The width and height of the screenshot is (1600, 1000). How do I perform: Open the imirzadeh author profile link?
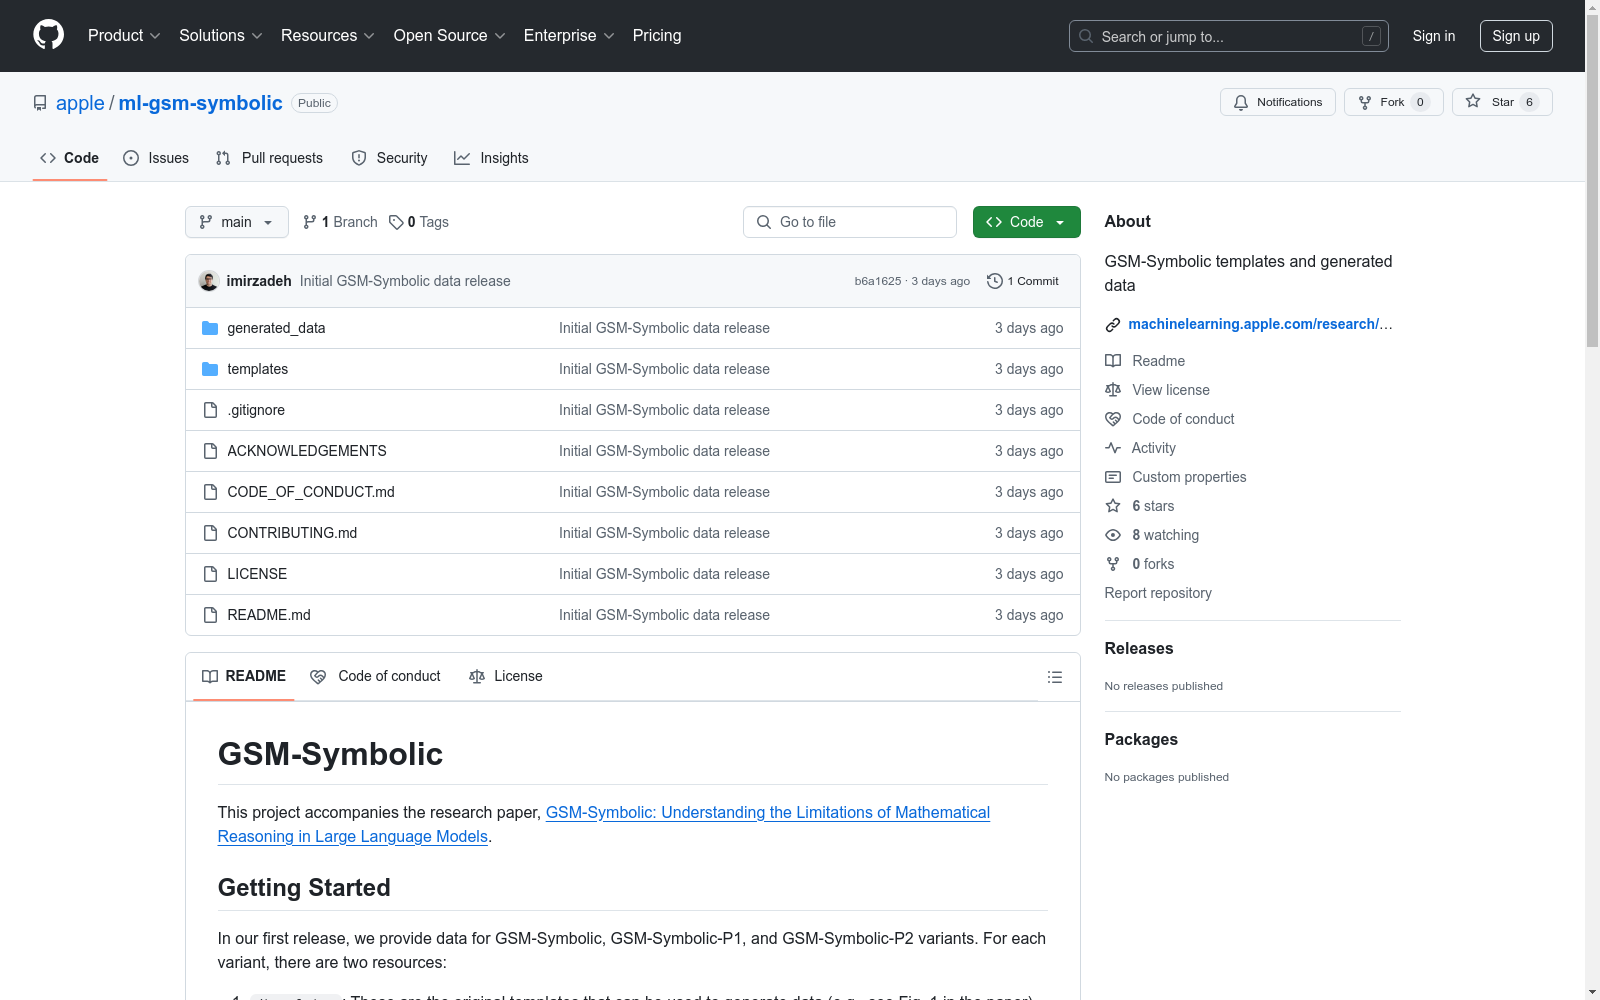coord(259,281)
